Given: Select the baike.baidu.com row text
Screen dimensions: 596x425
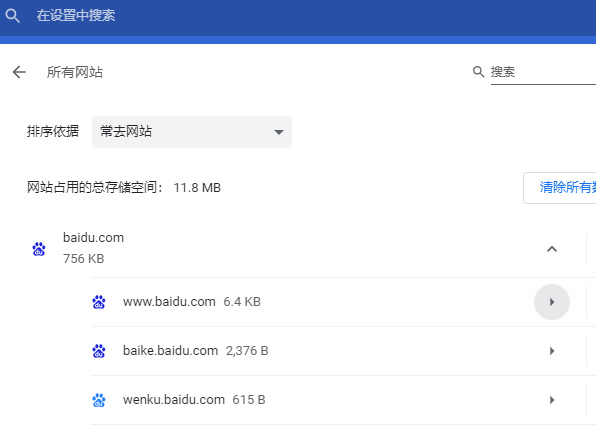Looking at the screenshot, I should (x=170, y=351).
